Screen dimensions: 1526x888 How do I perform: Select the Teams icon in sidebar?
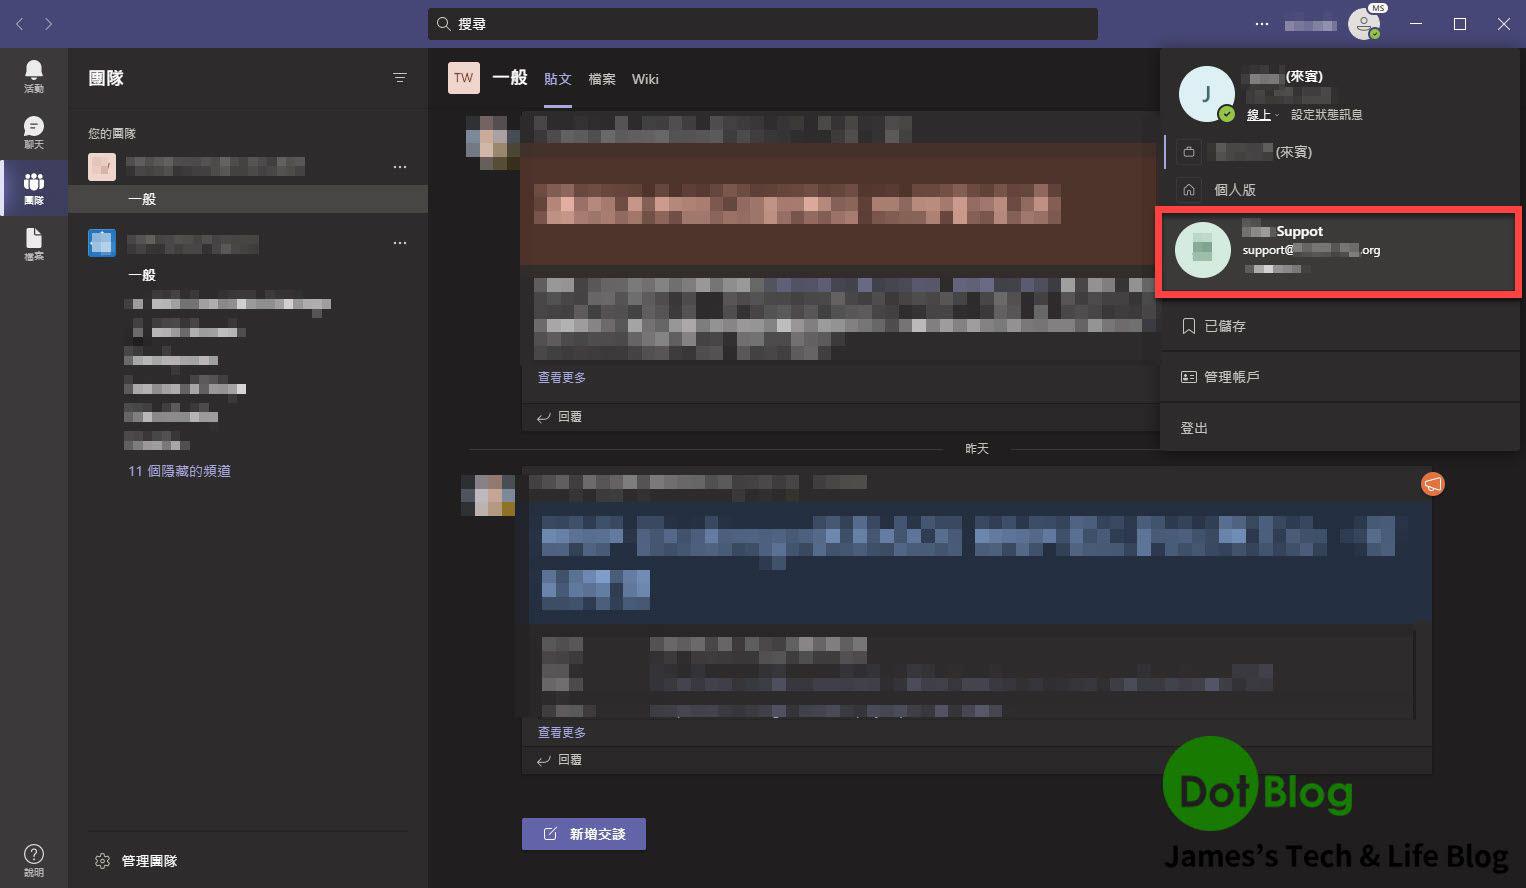point(34,188)
